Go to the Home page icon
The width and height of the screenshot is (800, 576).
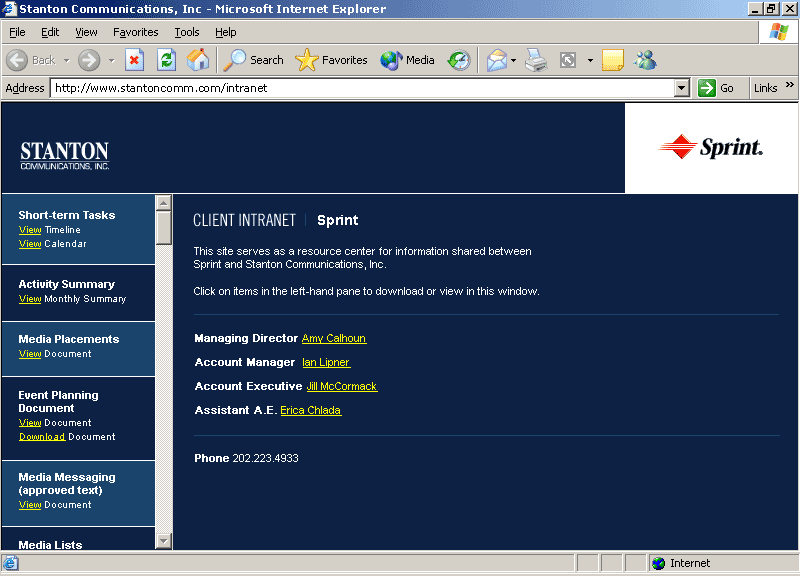pos(198,60)
